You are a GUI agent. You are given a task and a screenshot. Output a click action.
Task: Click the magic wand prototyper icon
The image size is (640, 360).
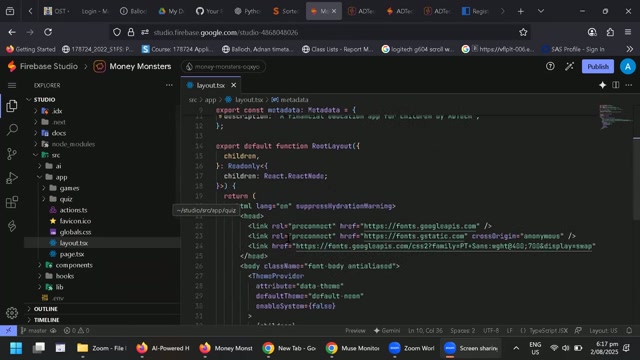coord(569,66)
